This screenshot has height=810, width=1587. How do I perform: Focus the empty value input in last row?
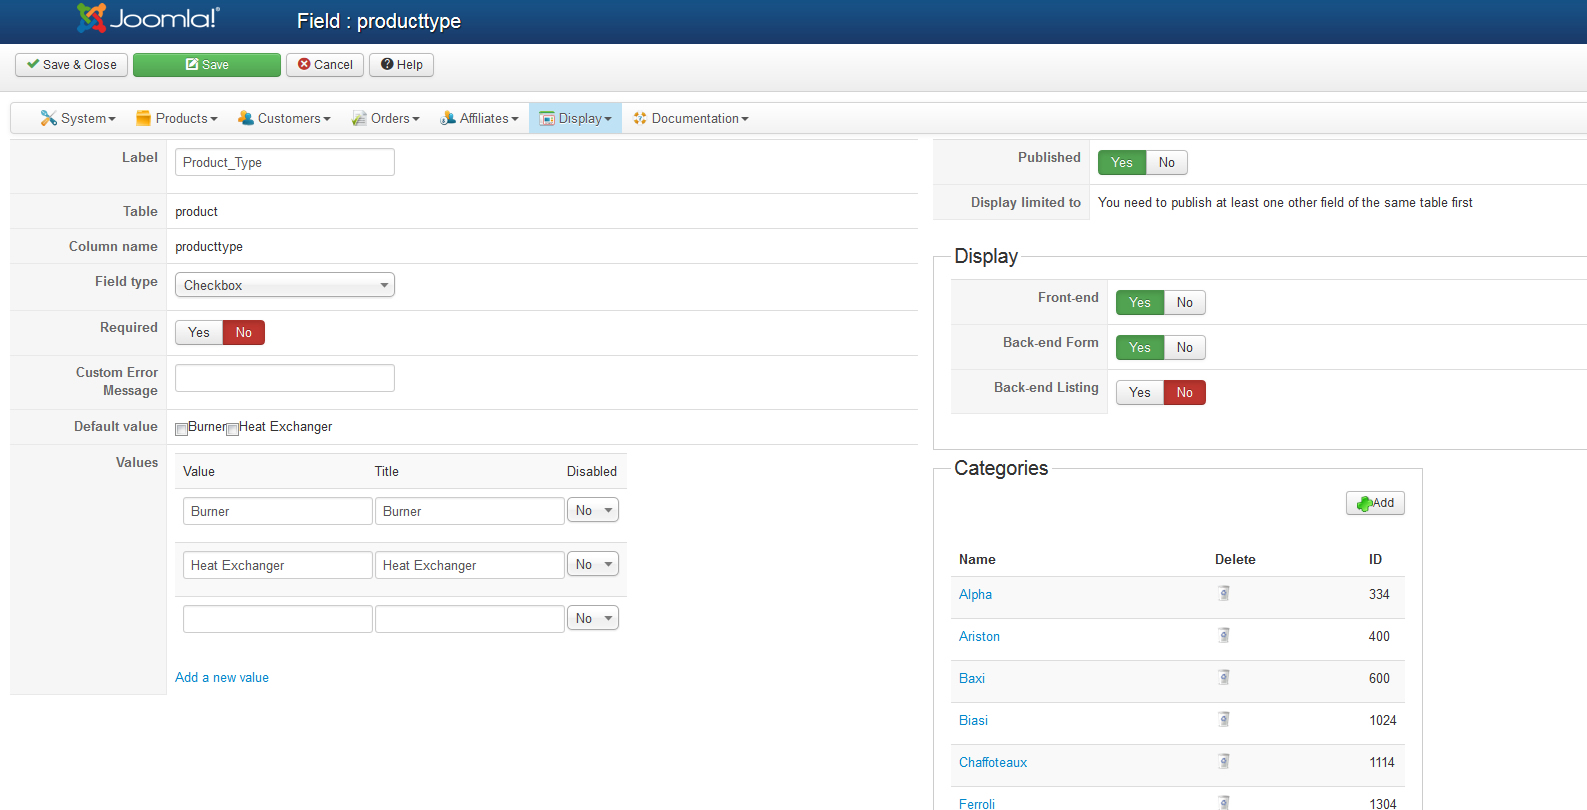tap(278, 619)
